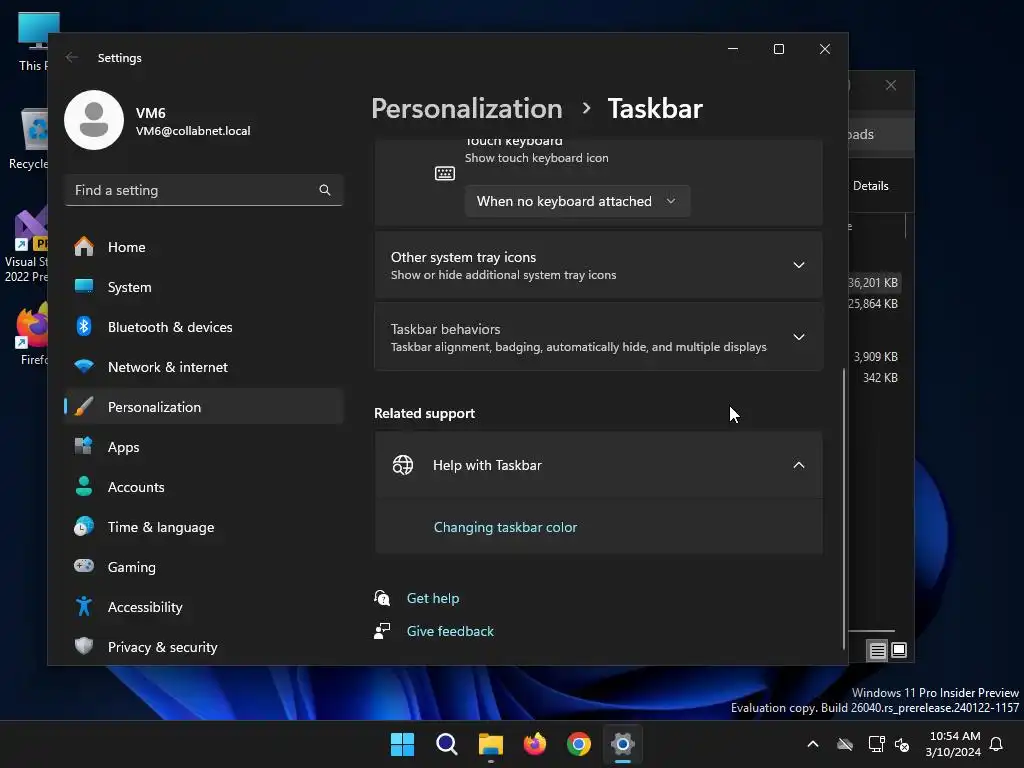The height and width of the screenshot is (768, 1024).
Task: Click the VM6 profile avatar
Action: pos(94,120)
